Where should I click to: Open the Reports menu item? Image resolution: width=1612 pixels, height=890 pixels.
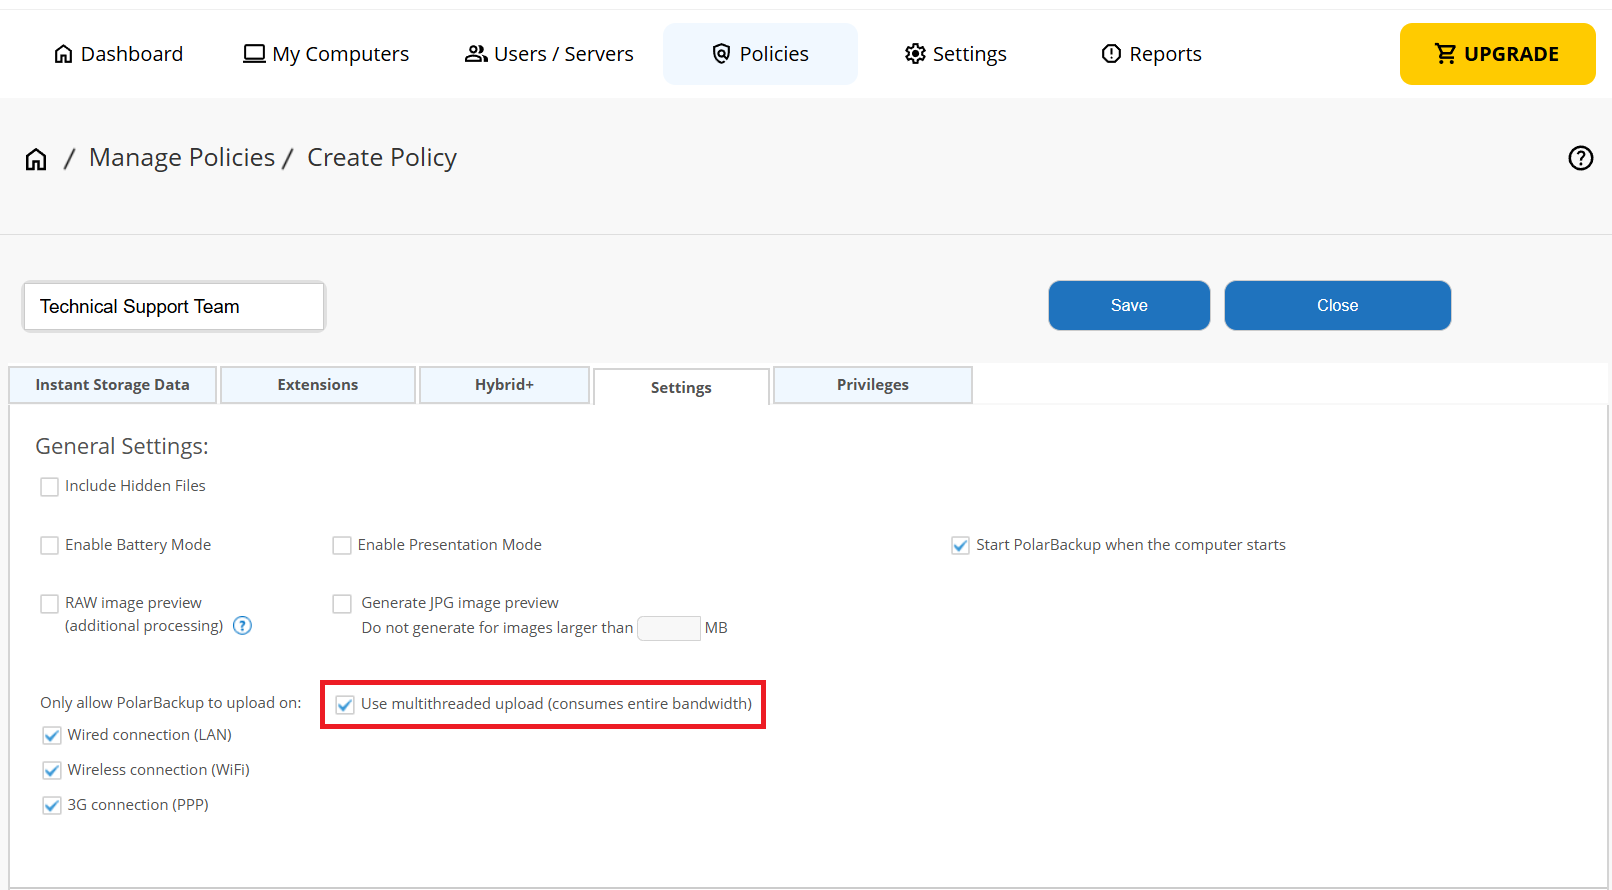pos(1151,54)
